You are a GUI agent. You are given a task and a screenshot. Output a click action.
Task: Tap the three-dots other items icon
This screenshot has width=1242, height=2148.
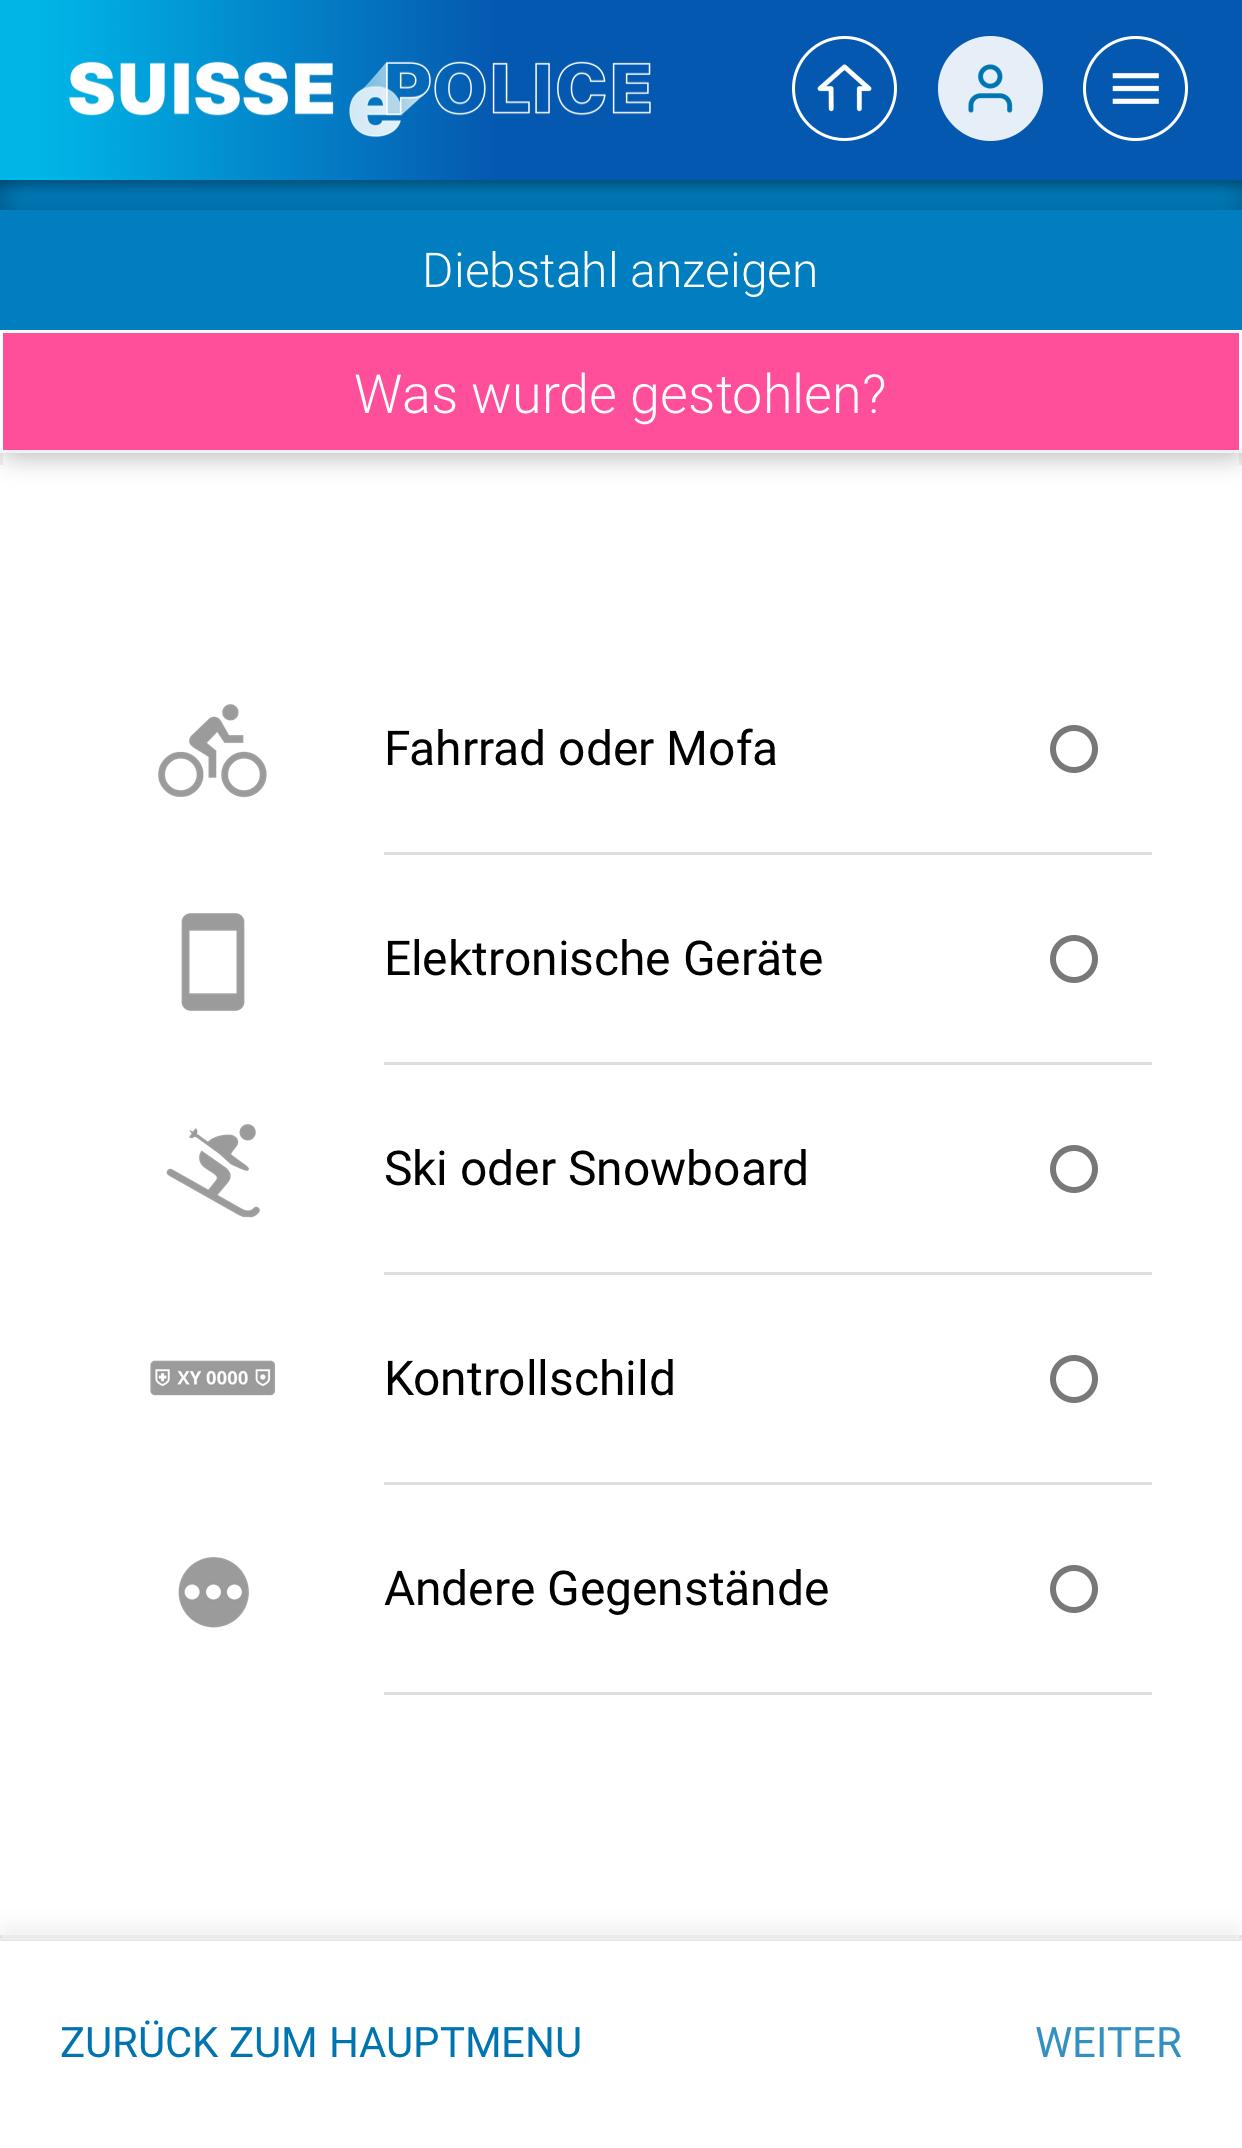[213, 1591]
